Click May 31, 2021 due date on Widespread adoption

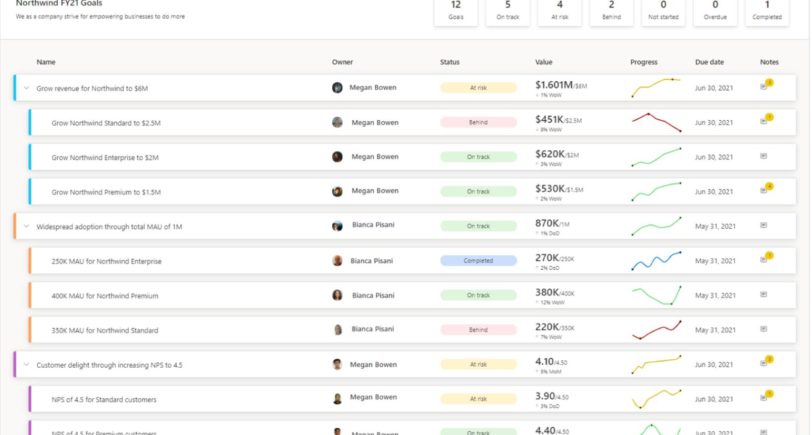point(715,226)
